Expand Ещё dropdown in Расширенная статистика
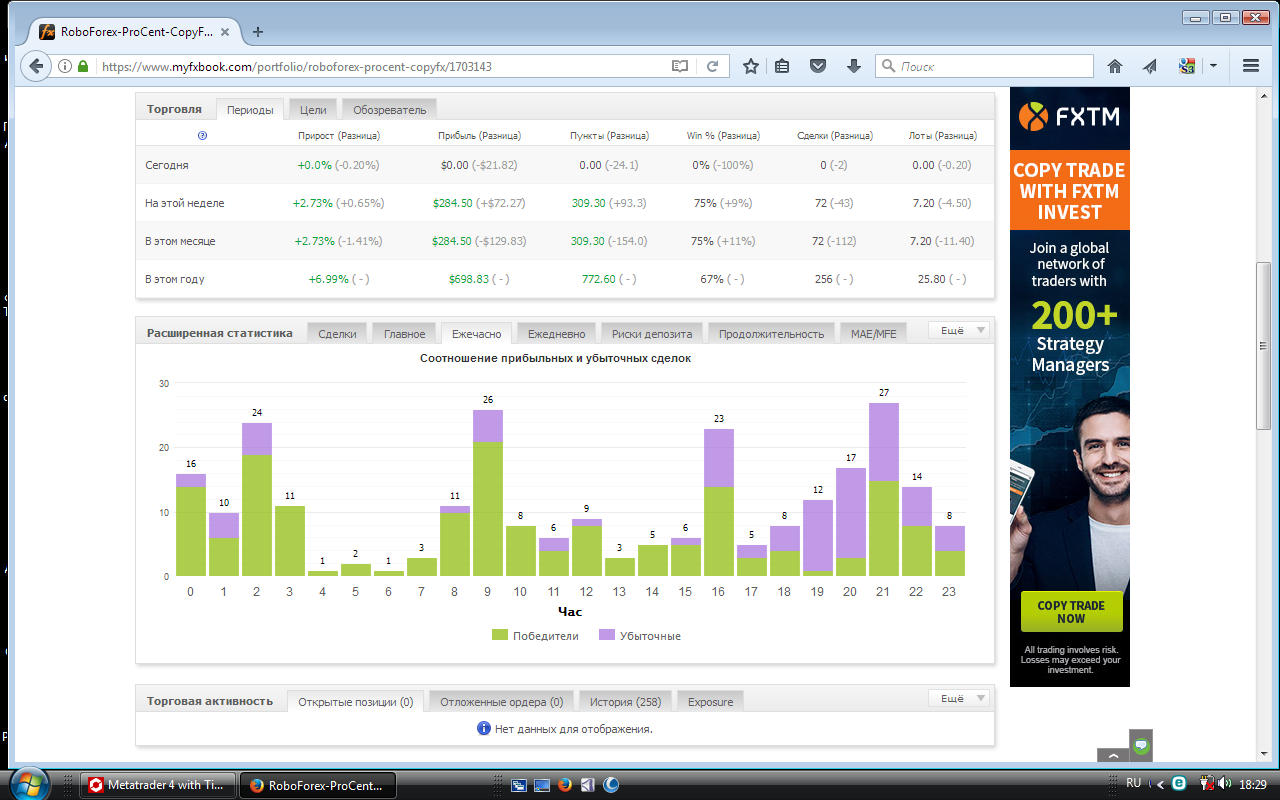 click(x=960, y=330)
